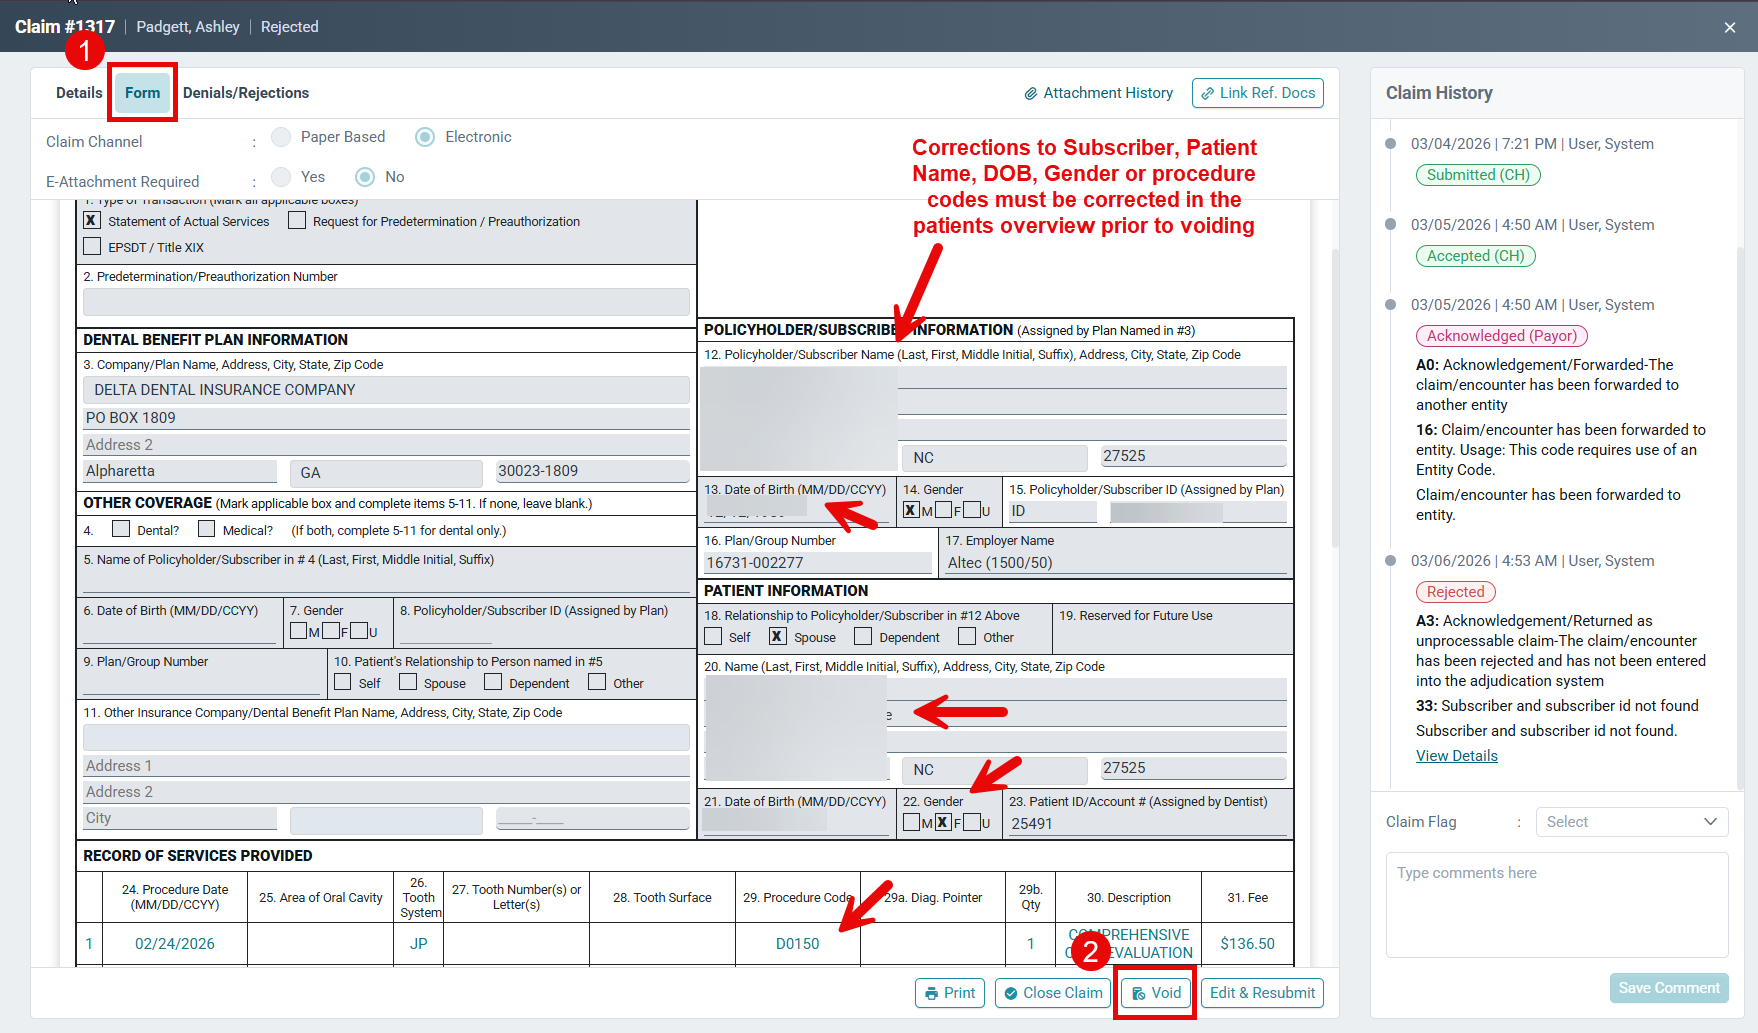Click procedure date 02/24/2026
The image size is (1758, 1033).
tap(175, 944)
